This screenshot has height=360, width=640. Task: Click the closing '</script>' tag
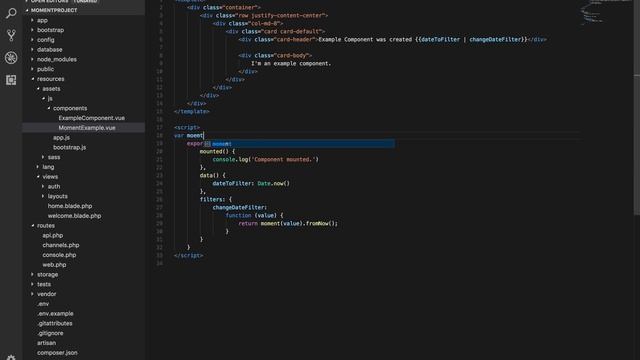coord(189,256)
